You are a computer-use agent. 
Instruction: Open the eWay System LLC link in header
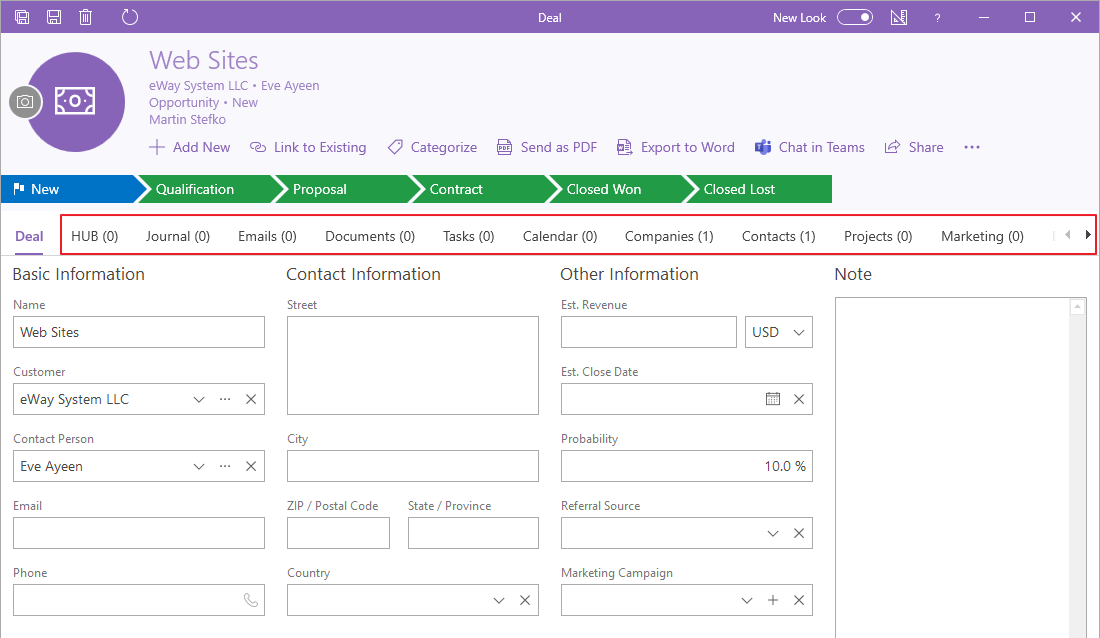click(199, 86)
